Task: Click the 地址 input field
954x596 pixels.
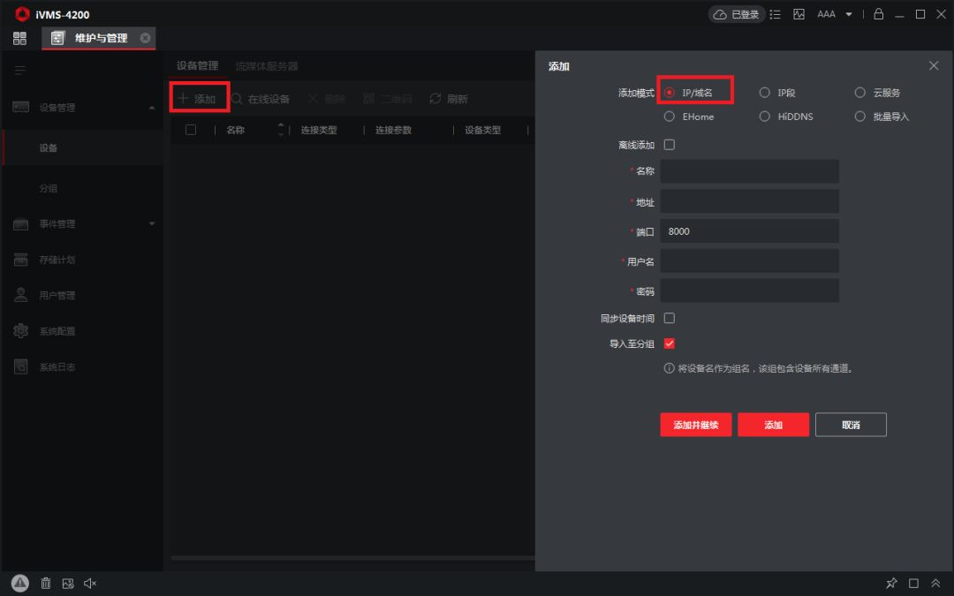Action: click(749, 202)
